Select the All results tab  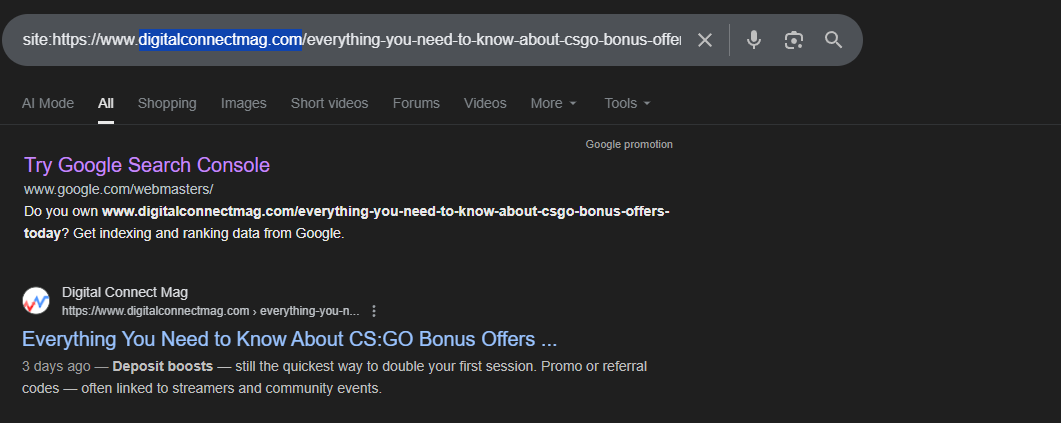click(106, 103)
